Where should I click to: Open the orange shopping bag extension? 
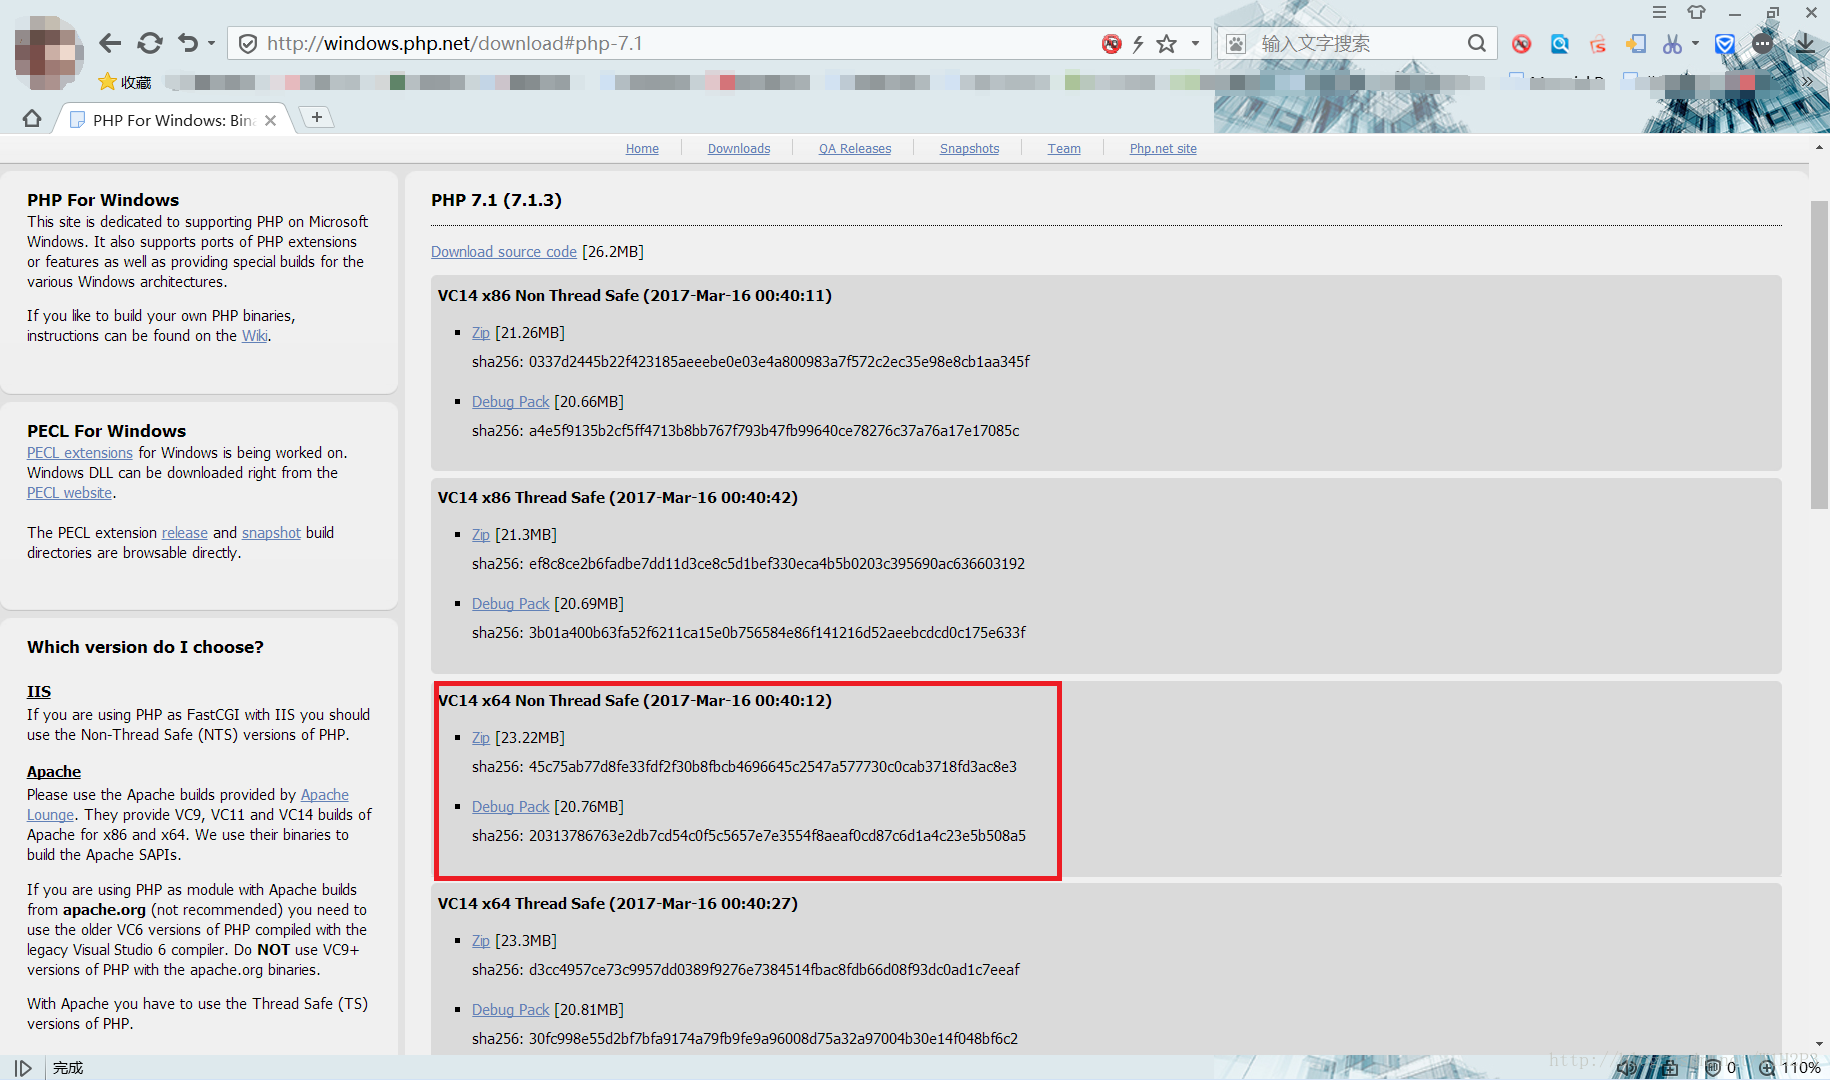[1598, 44]
